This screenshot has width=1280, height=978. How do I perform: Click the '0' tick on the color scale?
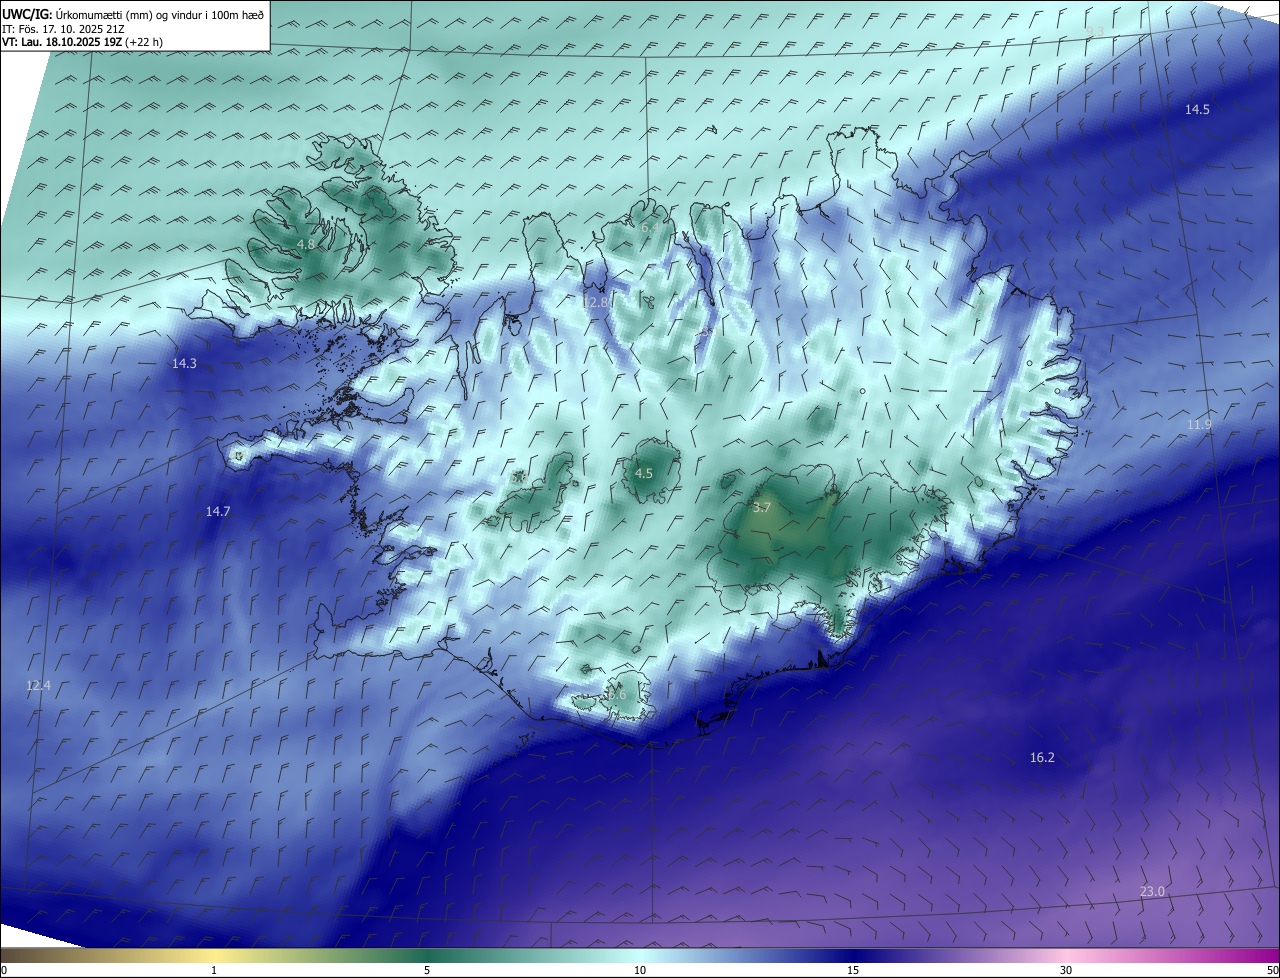(x=4, y=970)
